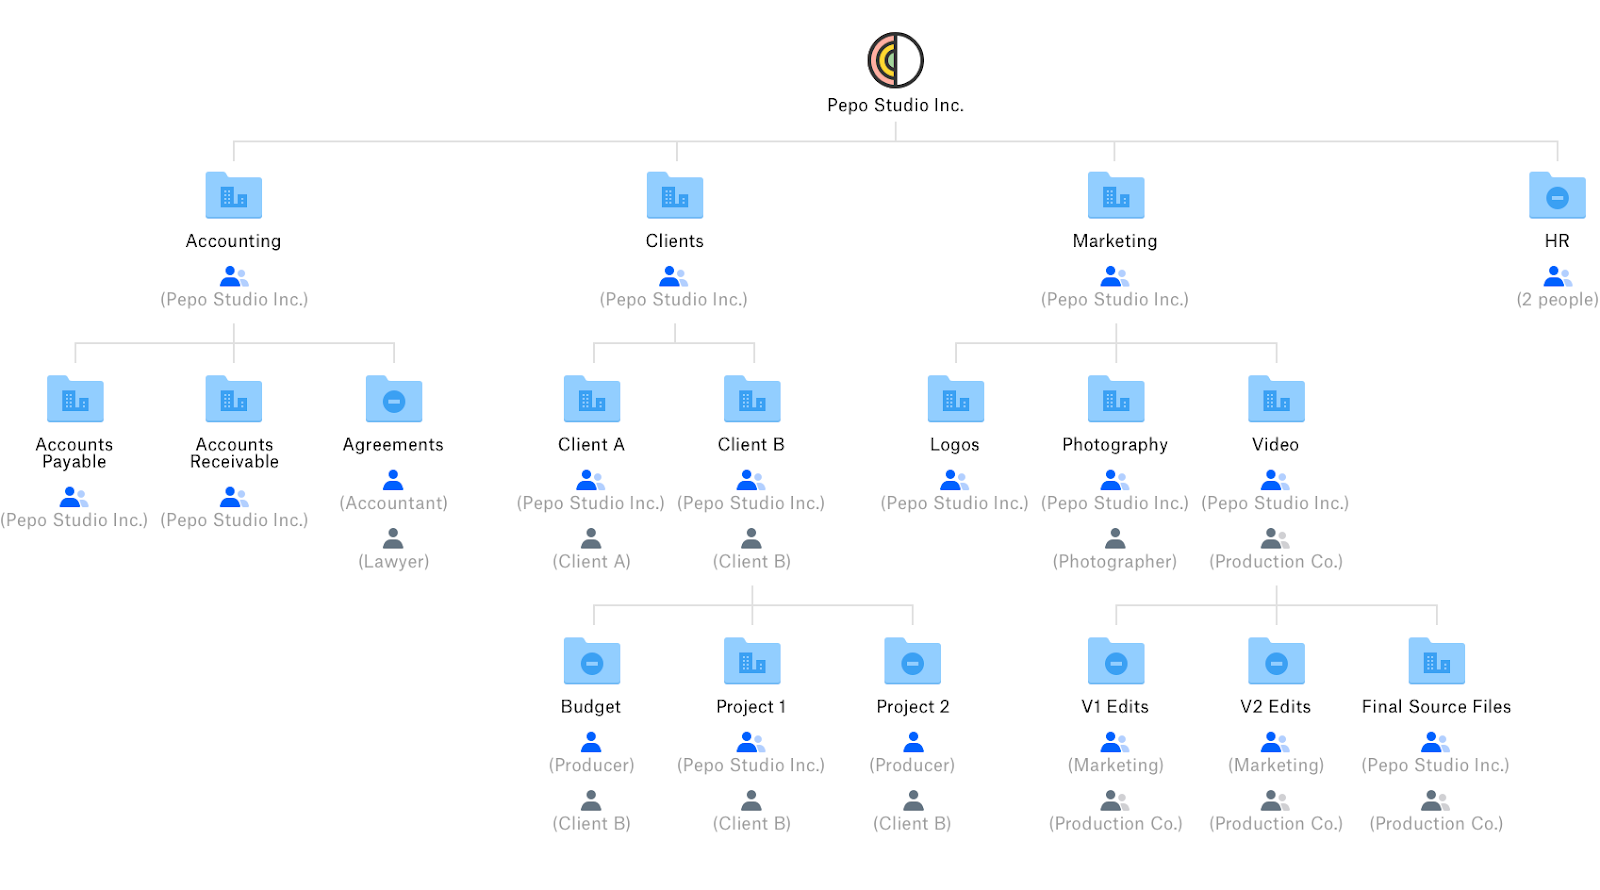Open the Project 1 folder icon
The height and width of the screenshot is (890, 1600).
(752, 660)
